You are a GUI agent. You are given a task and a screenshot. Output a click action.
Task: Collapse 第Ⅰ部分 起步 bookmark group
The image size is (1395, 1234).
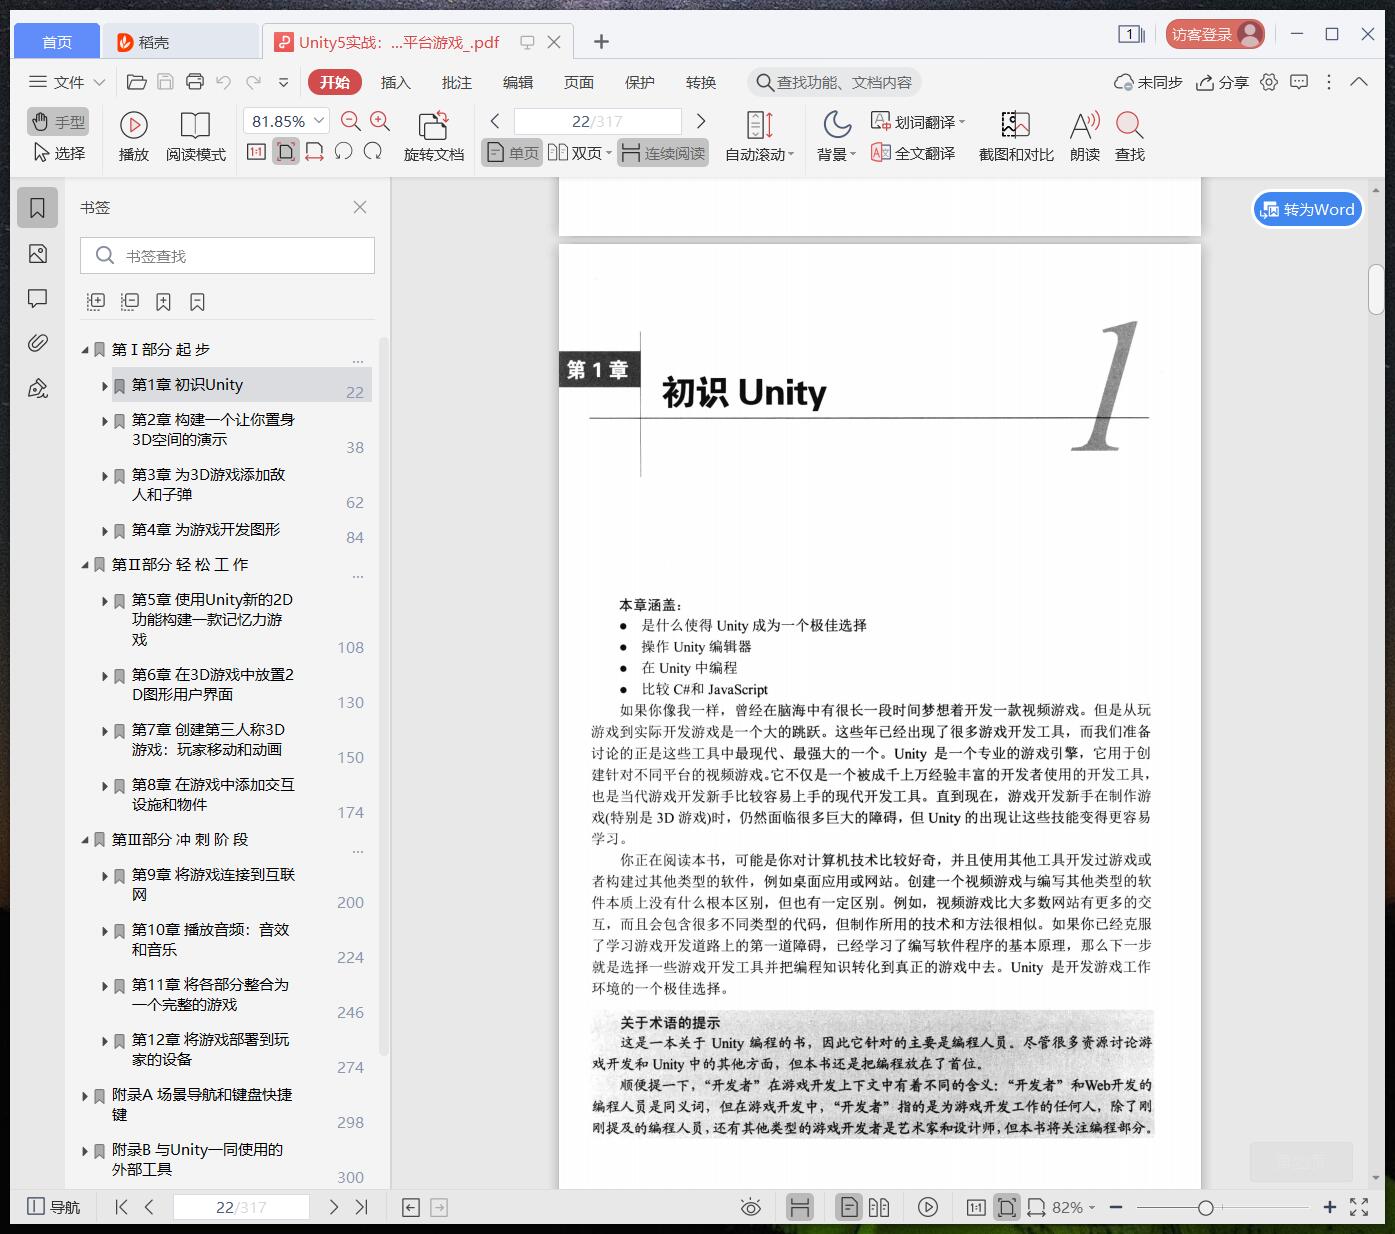(85, 350)
